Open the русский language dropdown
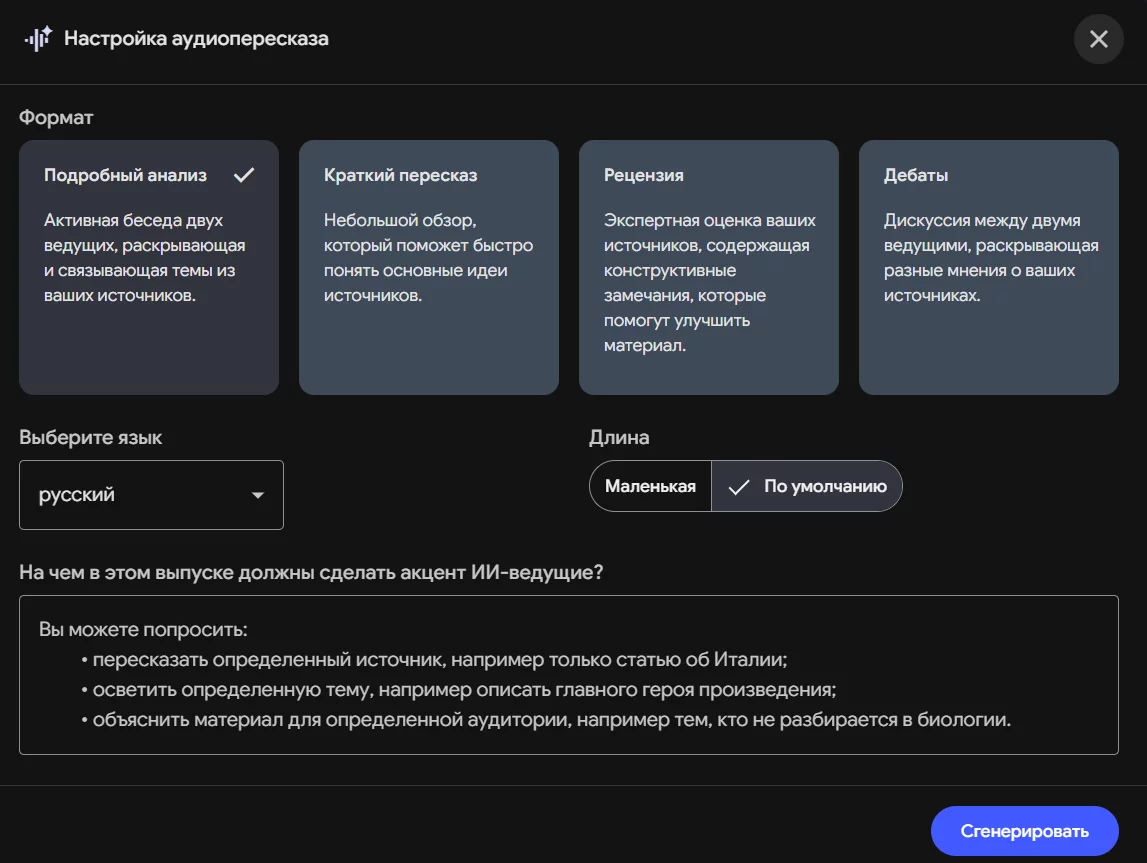 151,495
